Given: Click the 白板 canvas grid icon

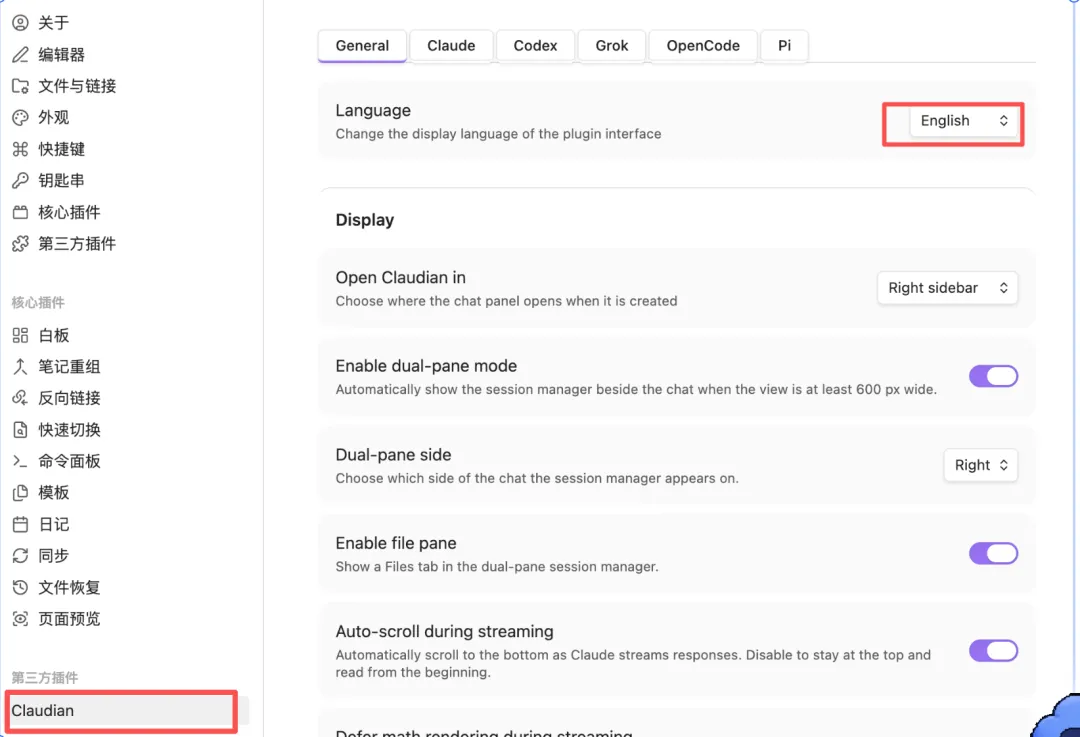Looking at the screenshot, I should [21, 335].
